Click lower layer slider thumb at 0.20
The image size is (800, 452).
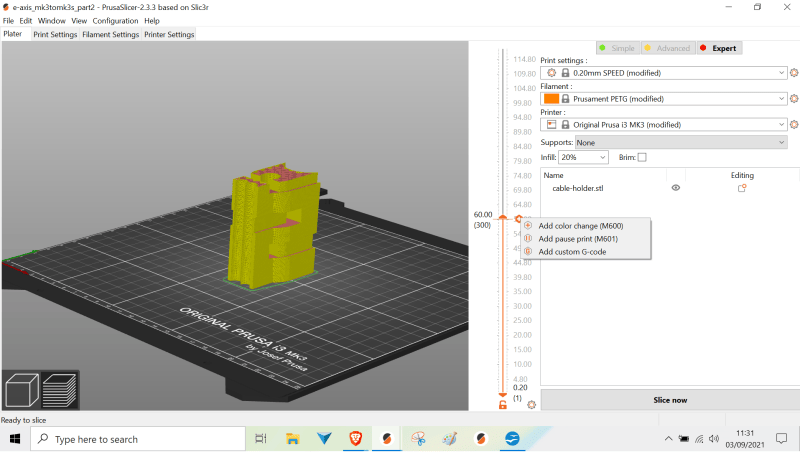(503, 394)
